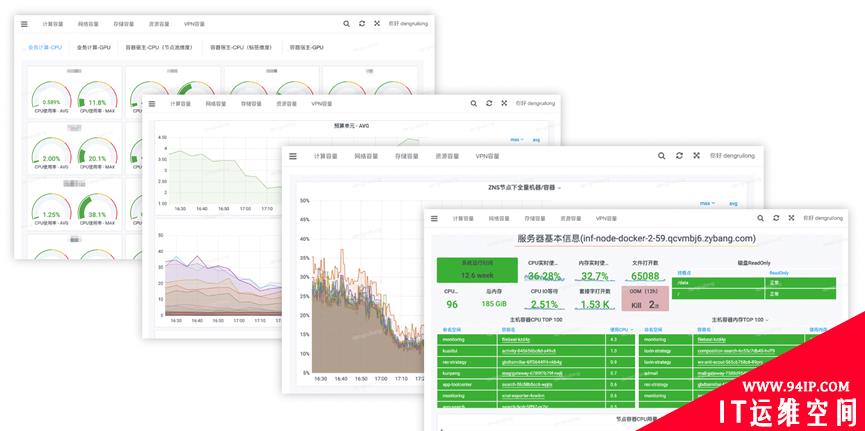This screenshot has height=431, width=865.
Task: Open hamburger menu in the 服务器基本信息 window
Action: [x=434, y=219]
